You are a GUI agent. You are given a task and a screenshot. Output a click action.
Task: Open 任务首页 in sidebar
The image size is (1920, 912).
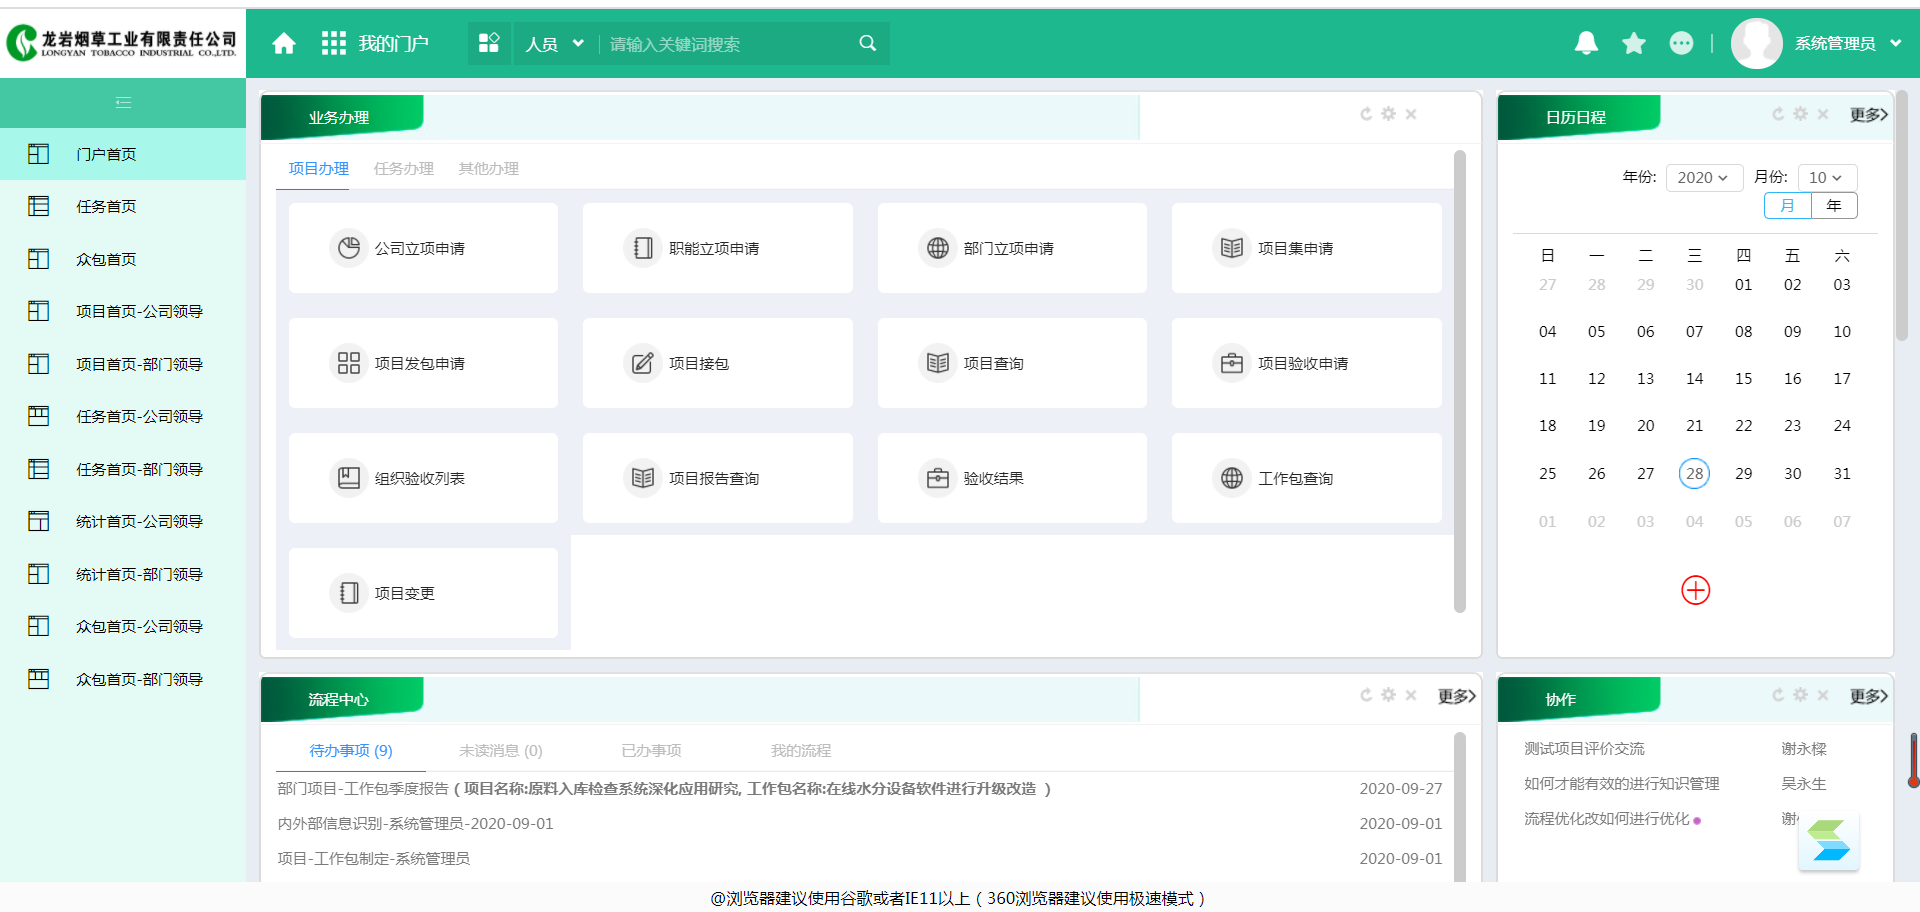pos(123,206)
